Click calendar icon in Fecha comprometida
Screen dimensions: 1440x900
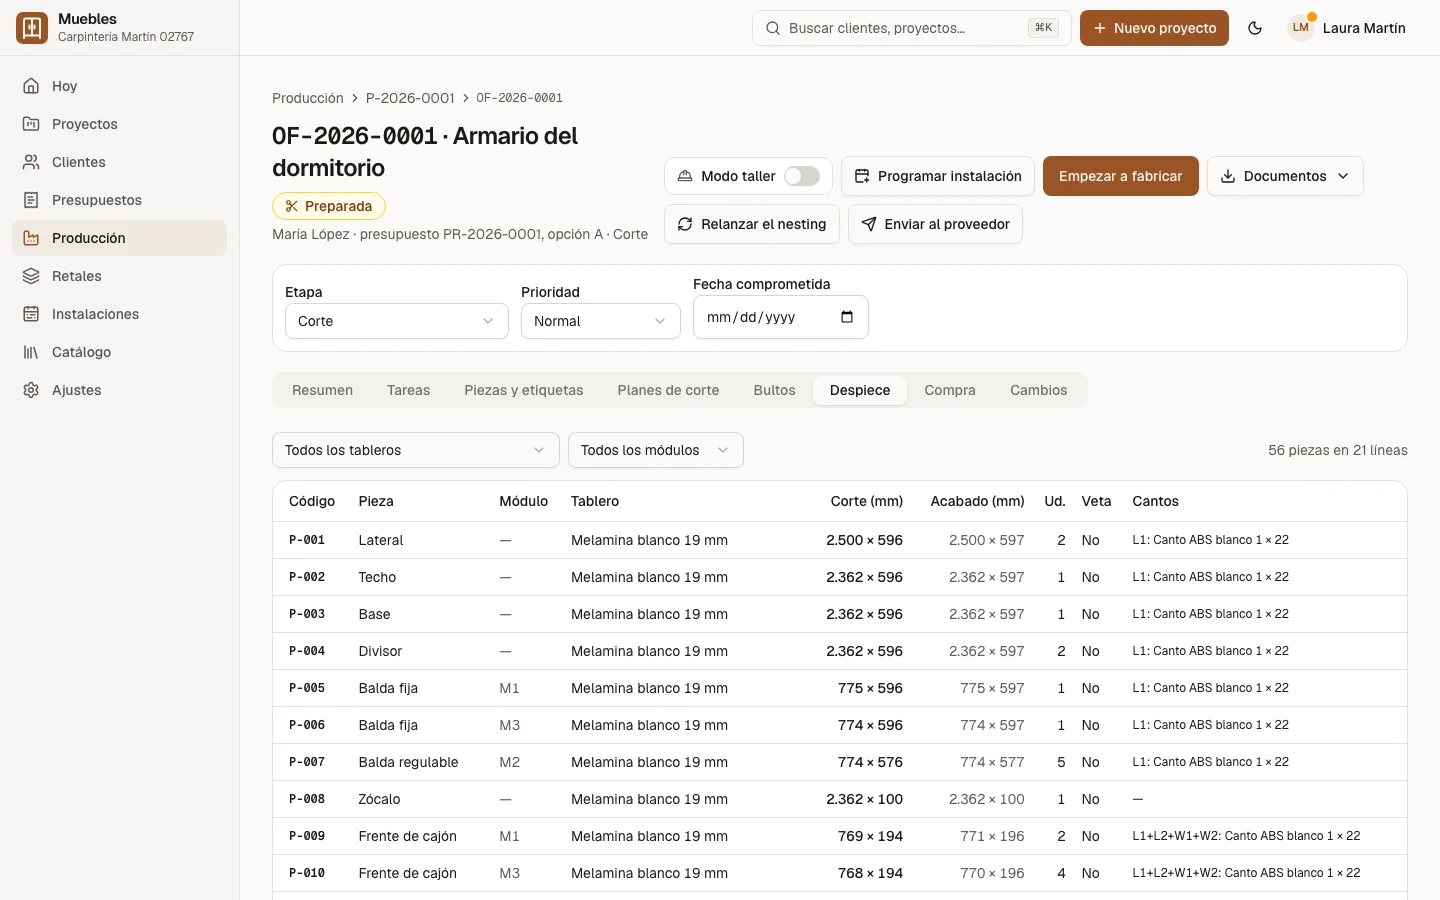point(847,317)
